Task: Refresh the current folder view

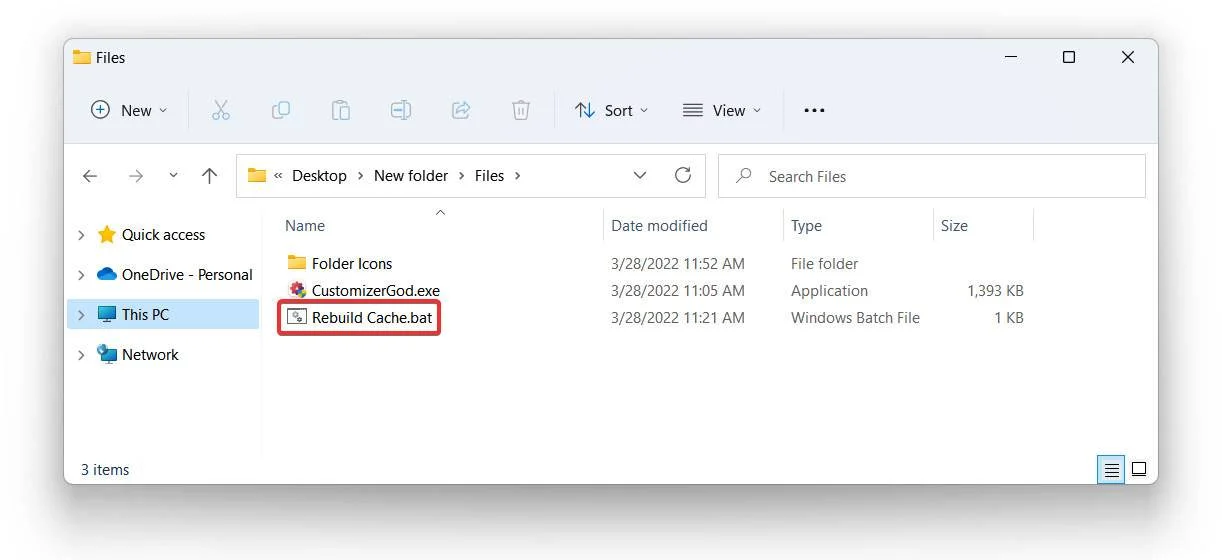Action: click(x=683, y=175)
